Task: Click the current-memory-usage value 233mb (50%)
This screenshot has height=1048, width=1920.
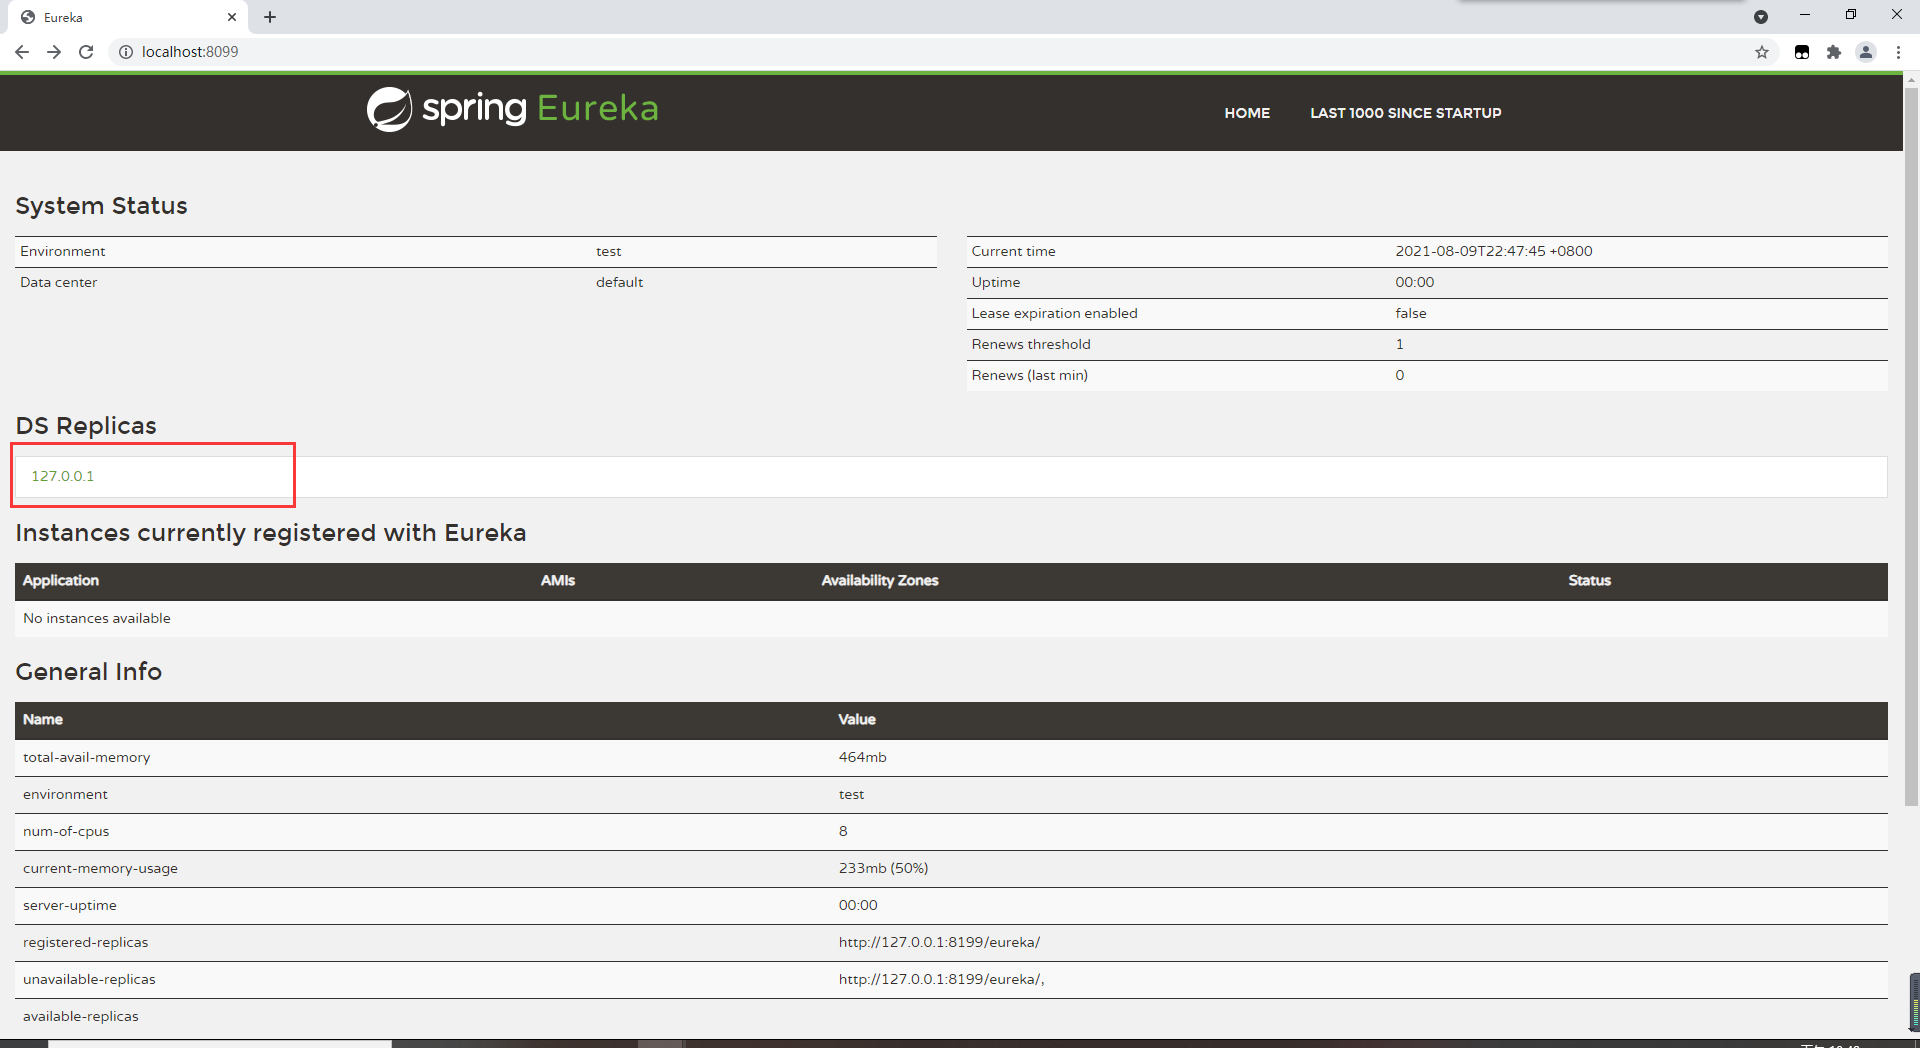Action: click(883, 868)
